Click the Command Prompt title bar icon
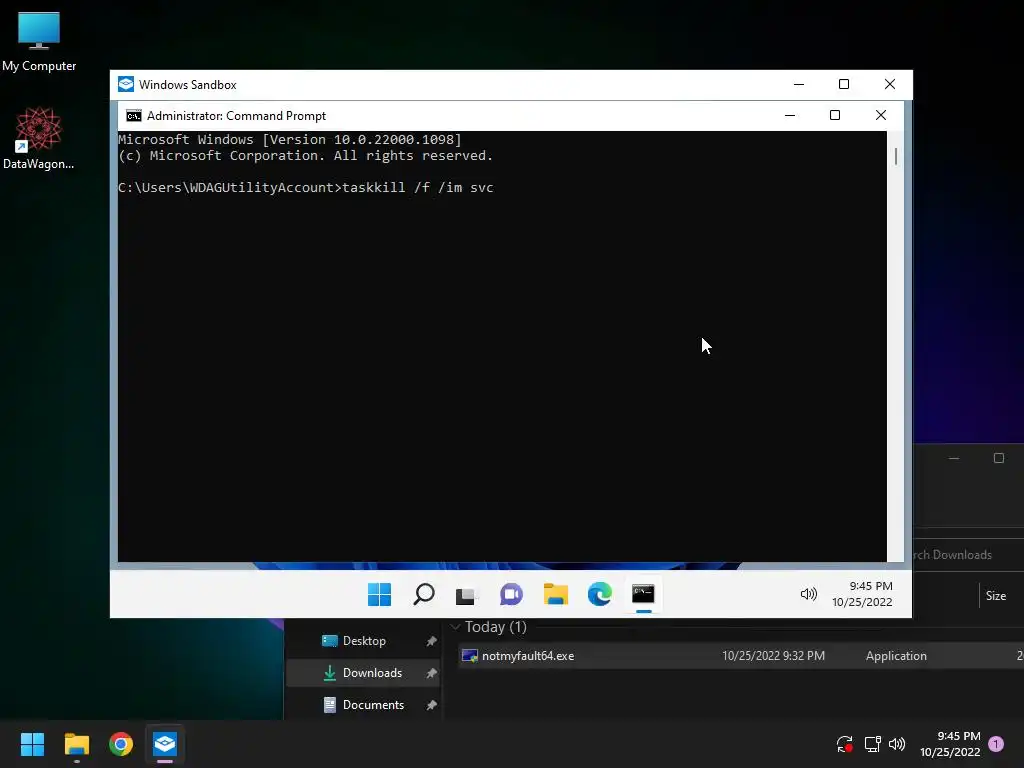1024x768 pixels. point(134,116)
